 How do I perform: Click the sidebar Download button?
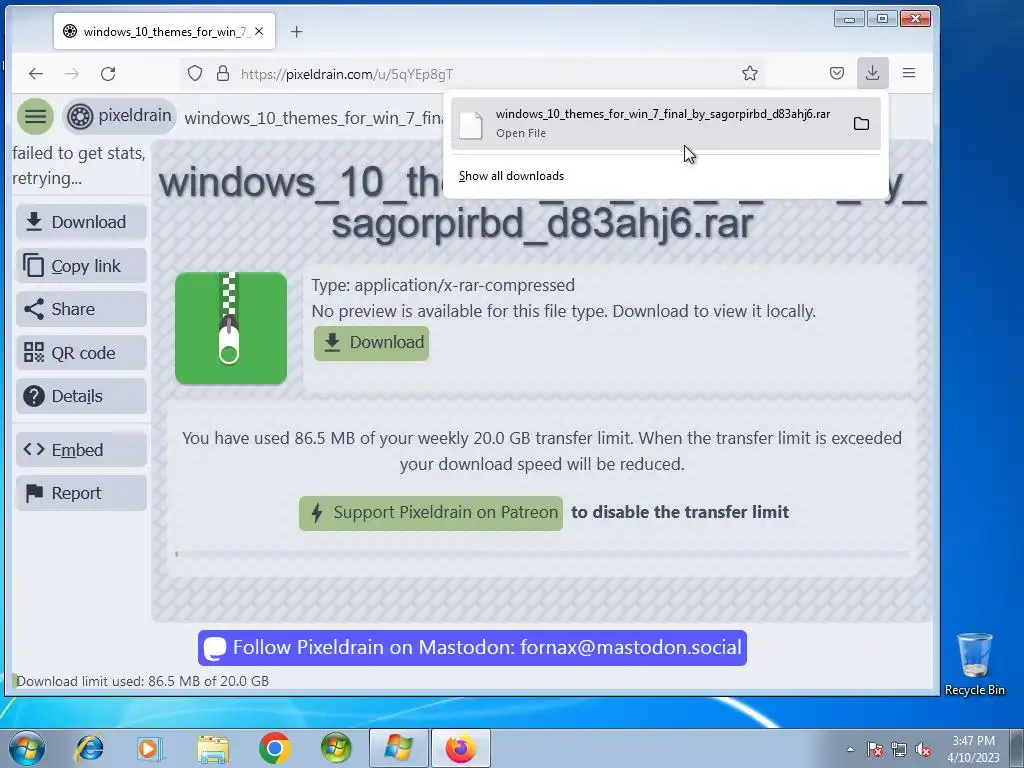click(x=82, y=222)
